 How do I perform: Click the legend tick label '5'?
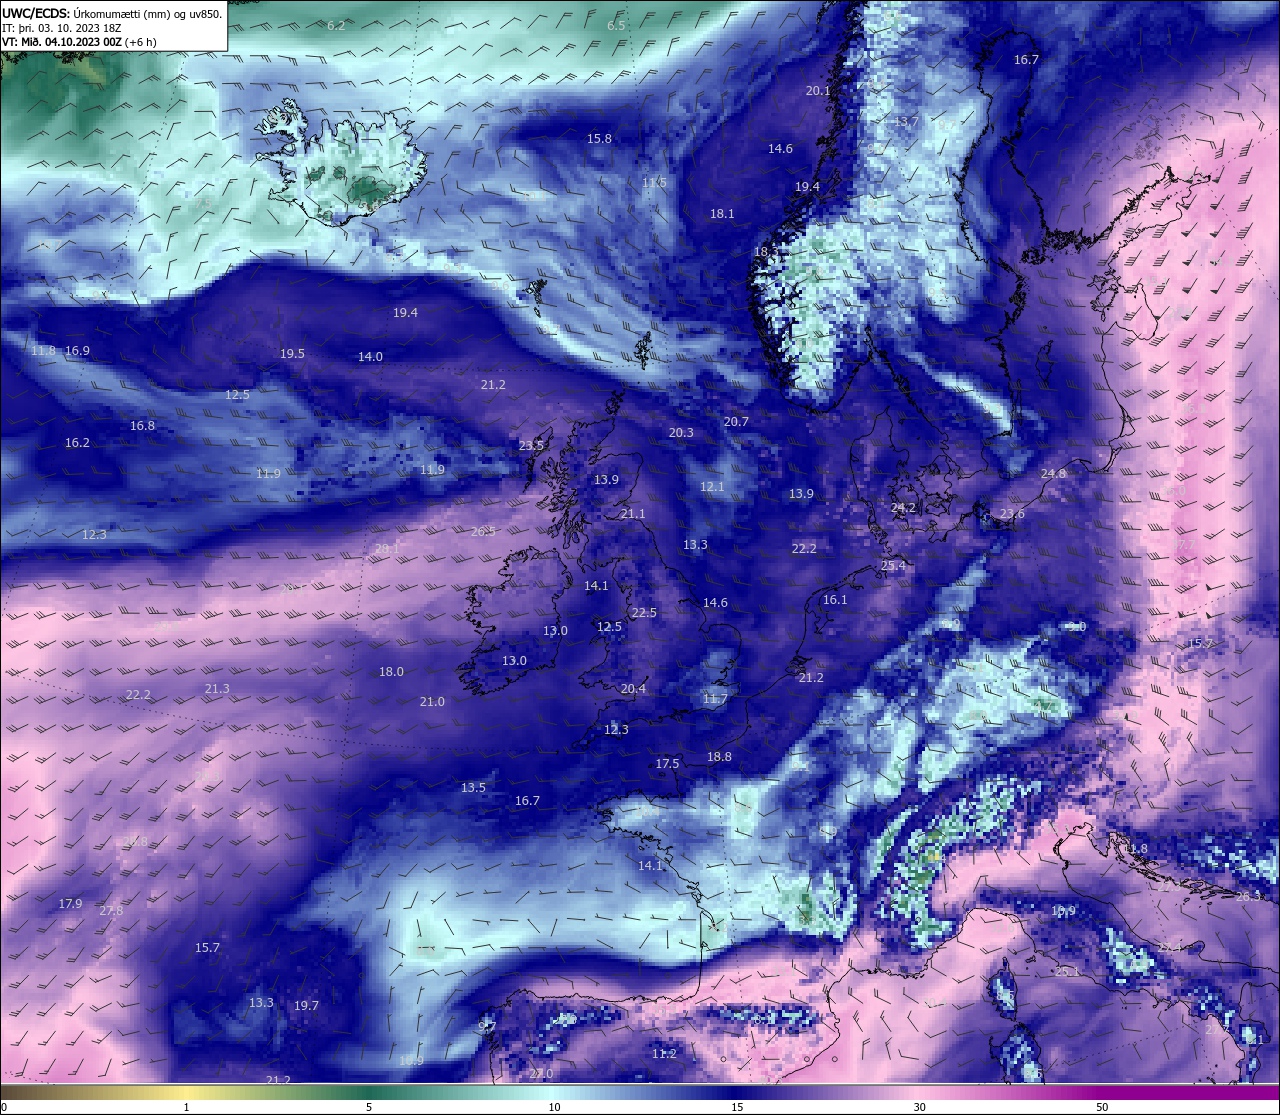point(369,1107)
